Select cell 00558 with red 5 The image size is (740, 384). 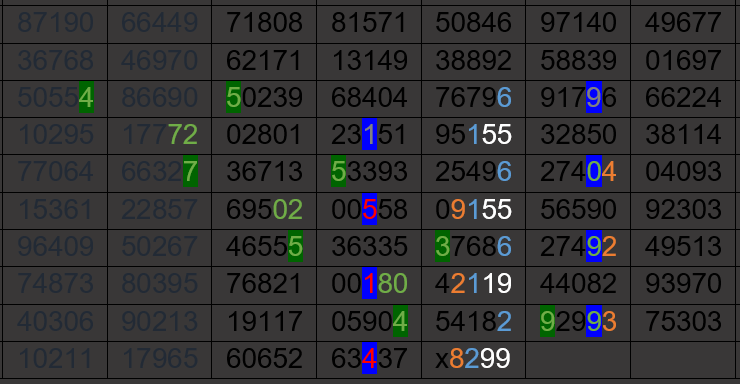(369, 210)
